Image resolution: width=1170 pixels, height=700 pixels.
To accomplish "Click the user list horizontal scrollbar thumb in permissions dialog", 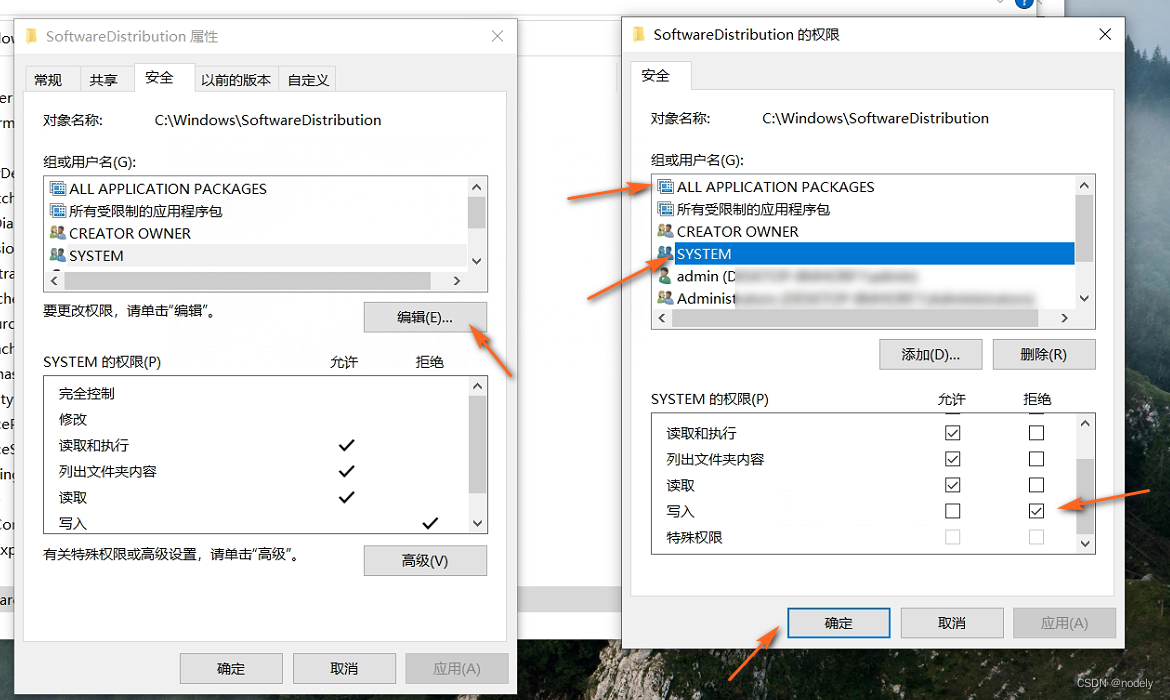I will pyautogui.click(x=855, y=318).
